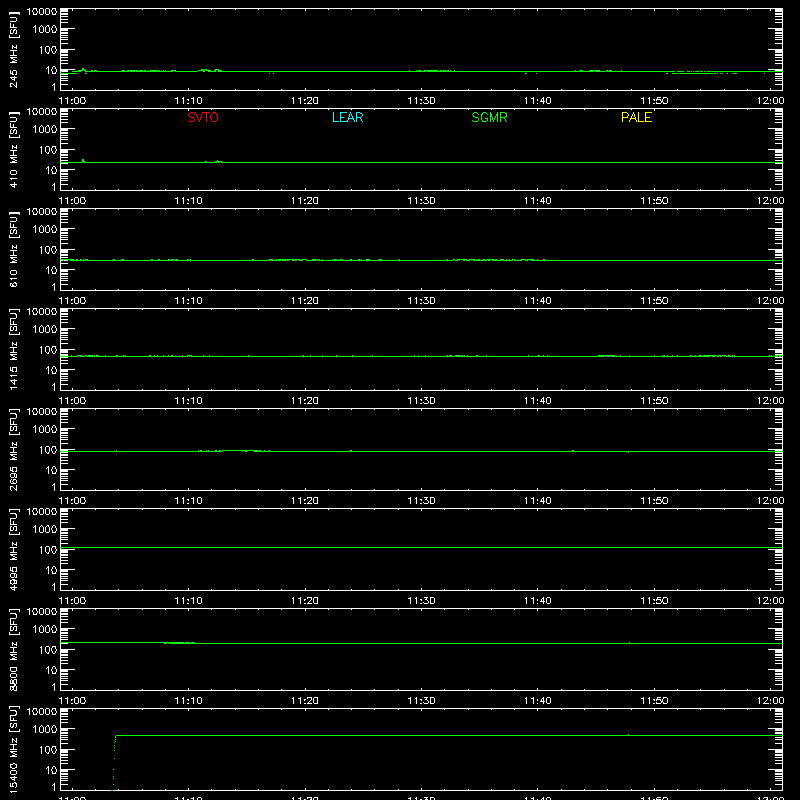Select the 2695 MHz [SFU] axis title
The width and height of the screenshot is (800, 800).
click(14, 449)
